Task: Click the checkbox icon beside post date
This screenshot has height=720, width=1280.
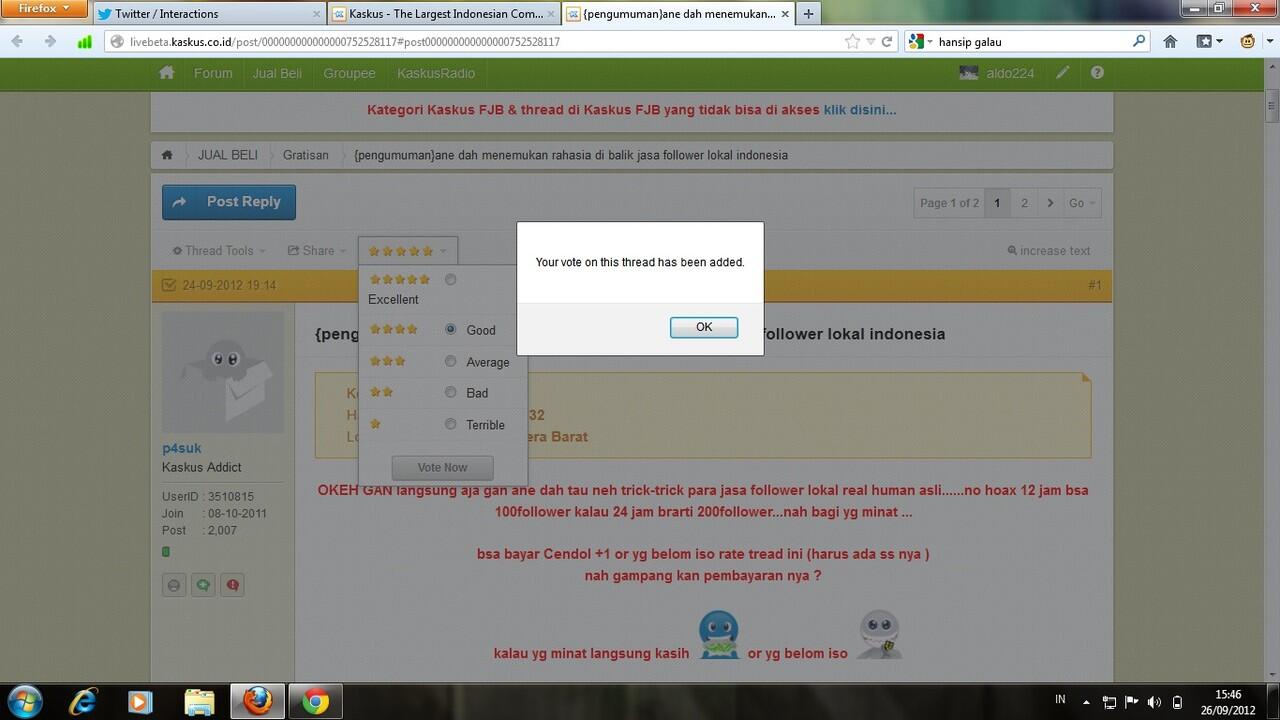Action: click(x=168, y=286)
